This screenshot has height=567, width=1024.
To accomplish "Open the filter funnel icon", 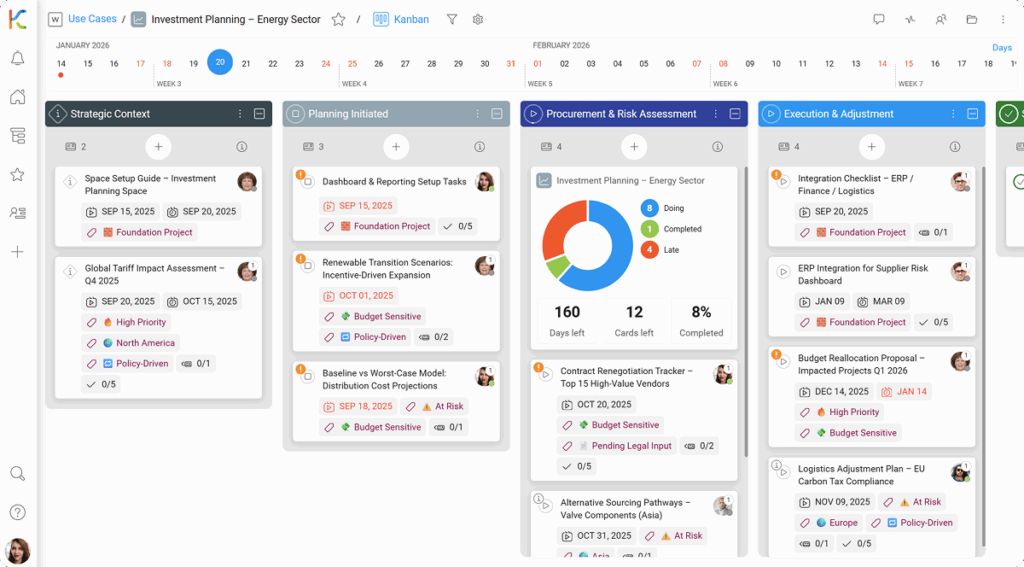I will (452, 19).
